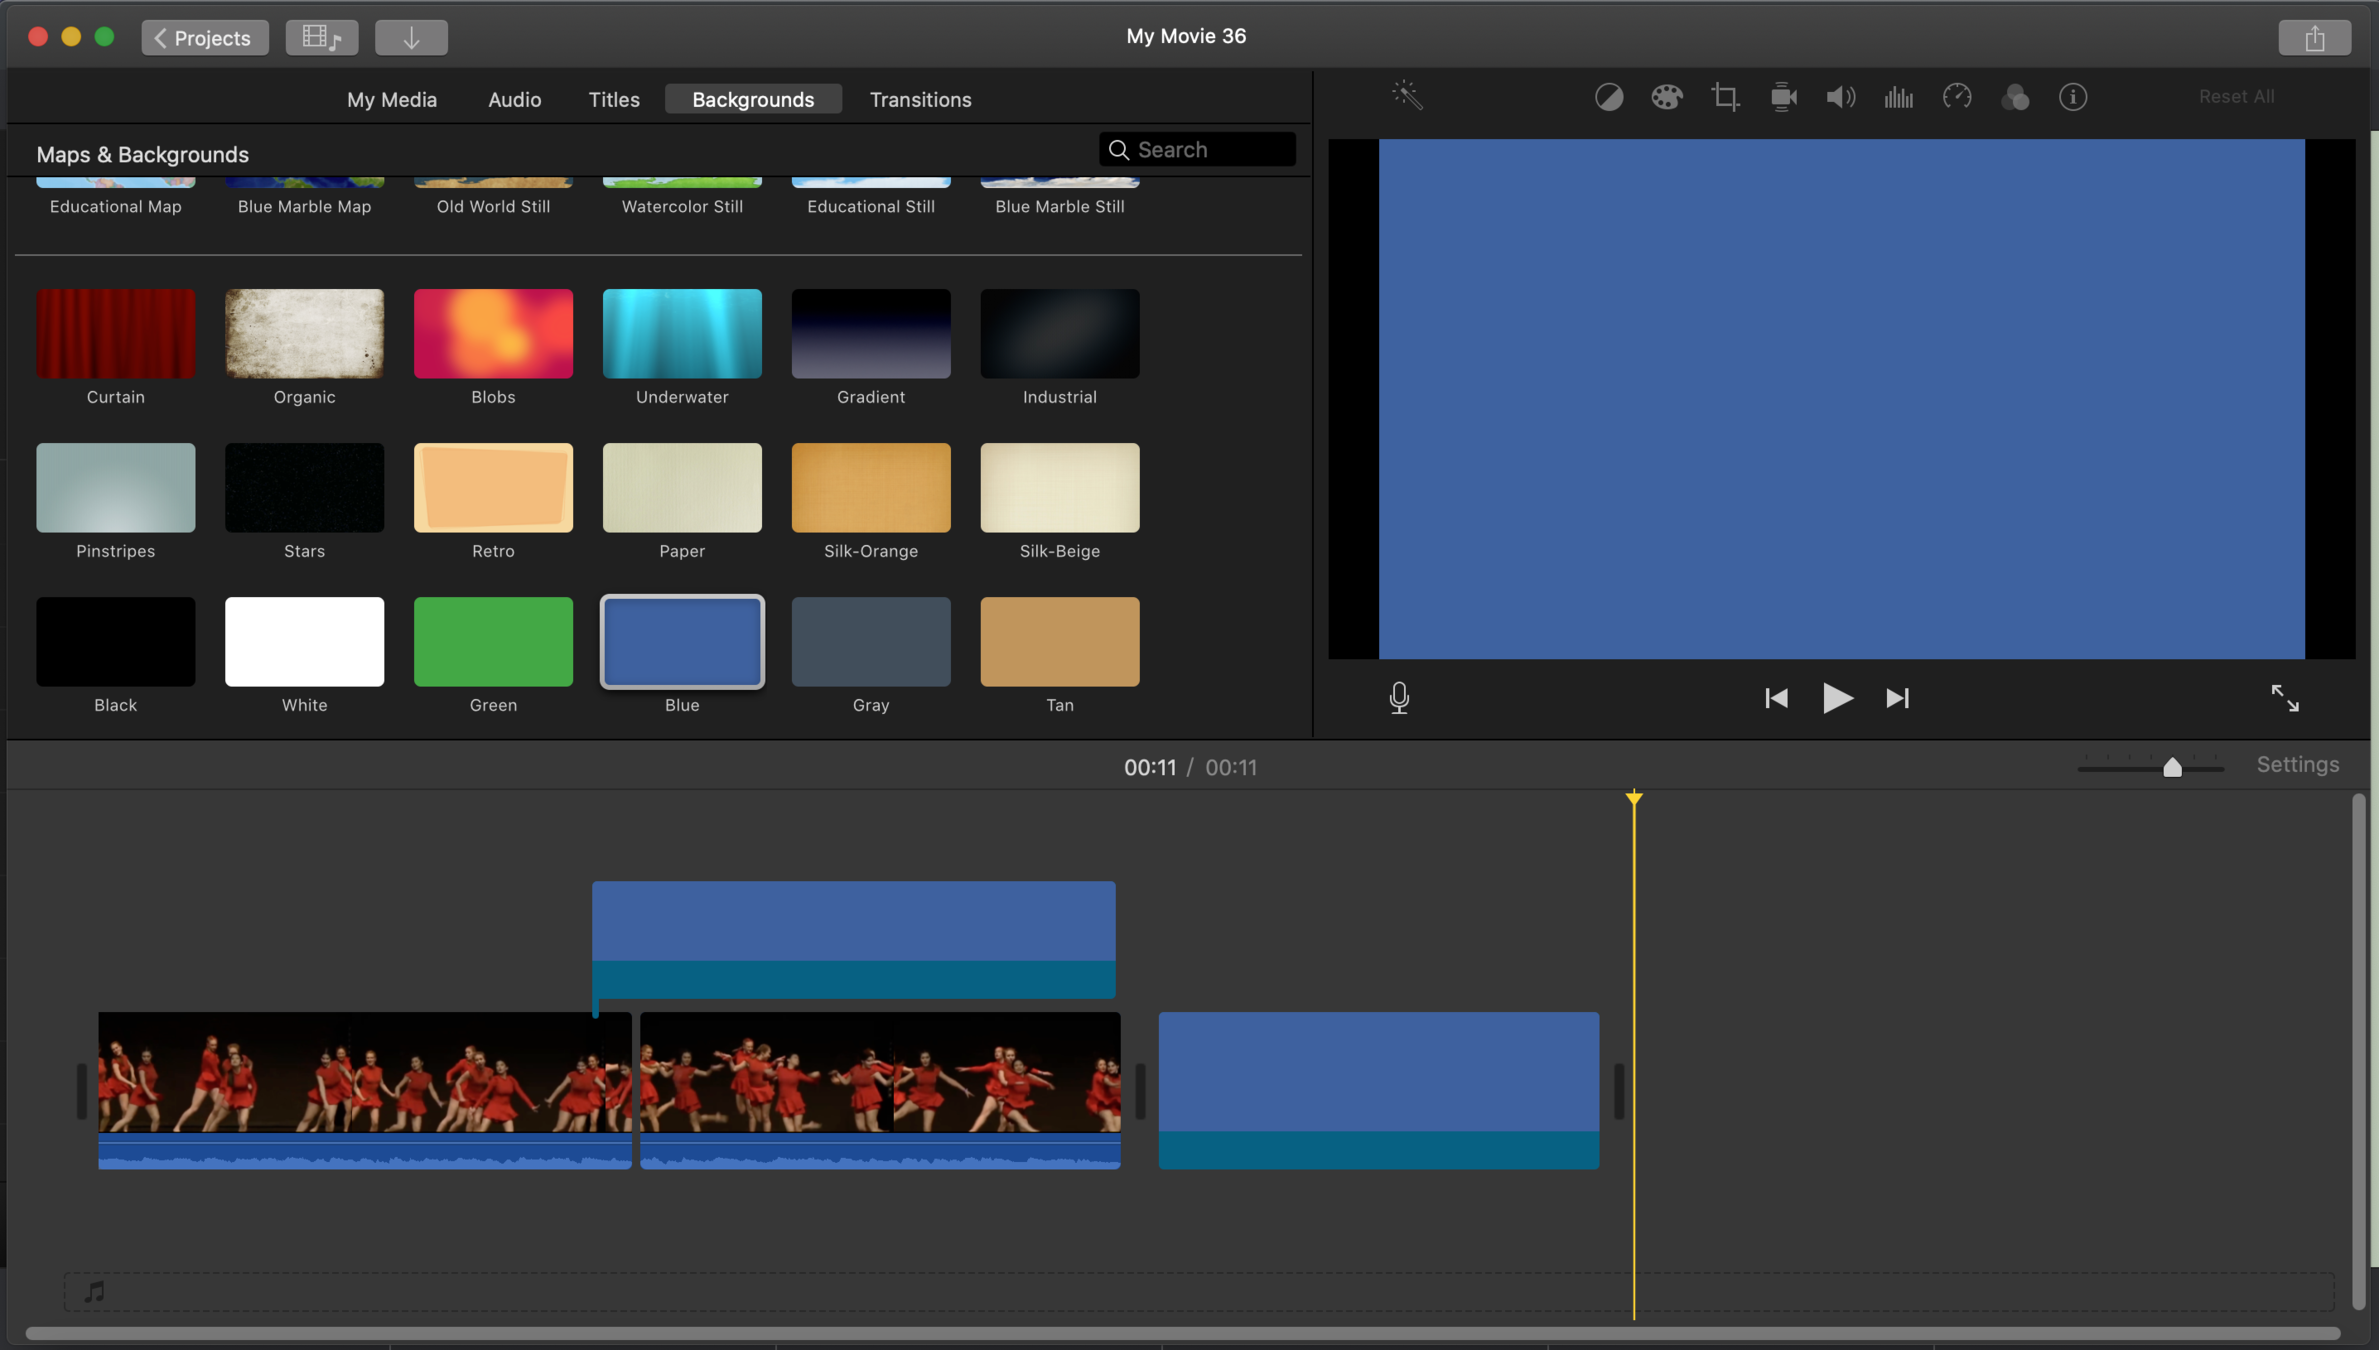Open the stabilization camera icon
Viewport: 2379px width, 1350px height.
[x=1783, y=97]
